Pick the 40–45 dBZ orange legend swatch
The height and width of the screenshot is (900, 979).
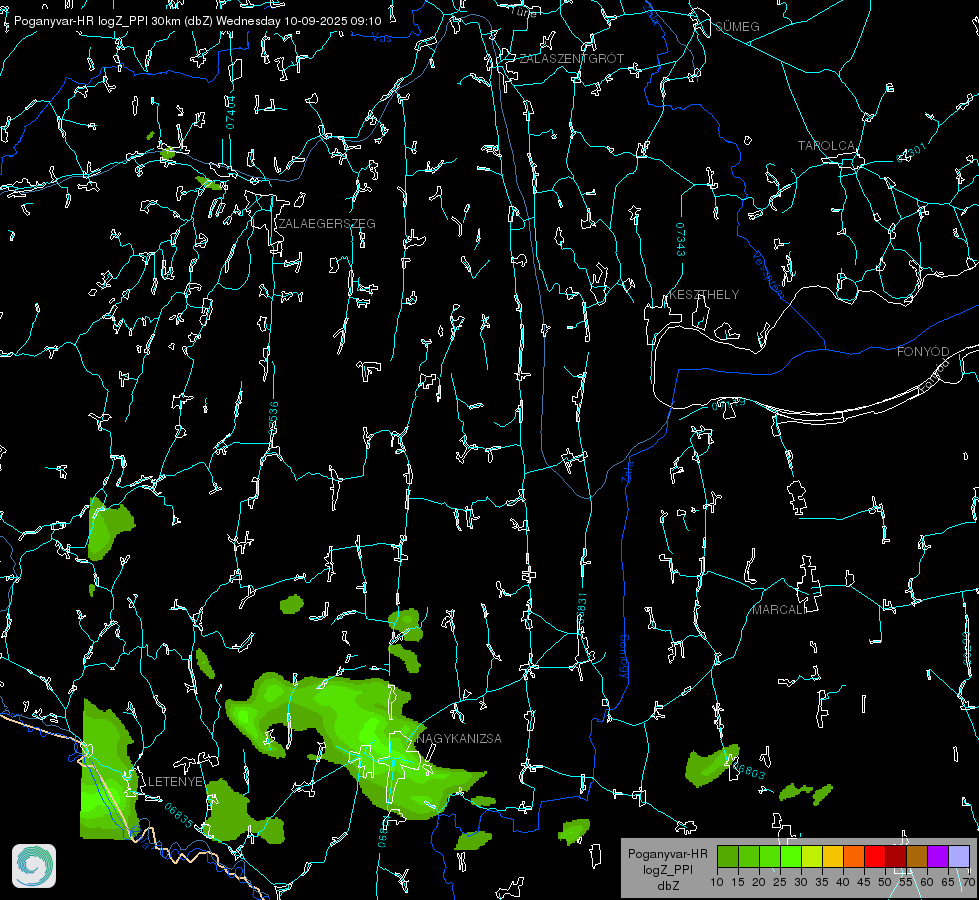click(x=854, y=856)
